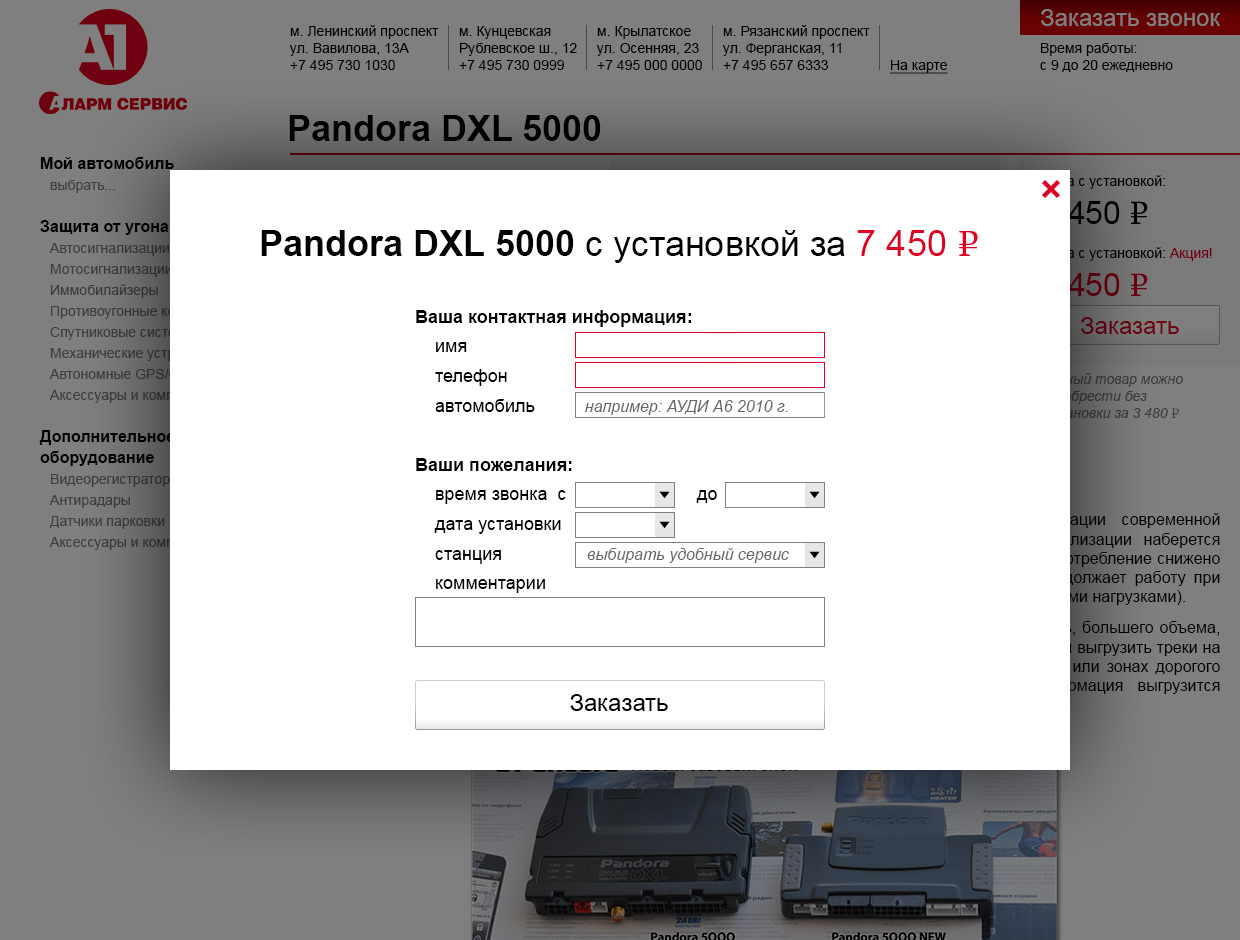This screenshot has height=940, width=1240.
Task: Open Спутниковые системы category
Action: (110, 332)
